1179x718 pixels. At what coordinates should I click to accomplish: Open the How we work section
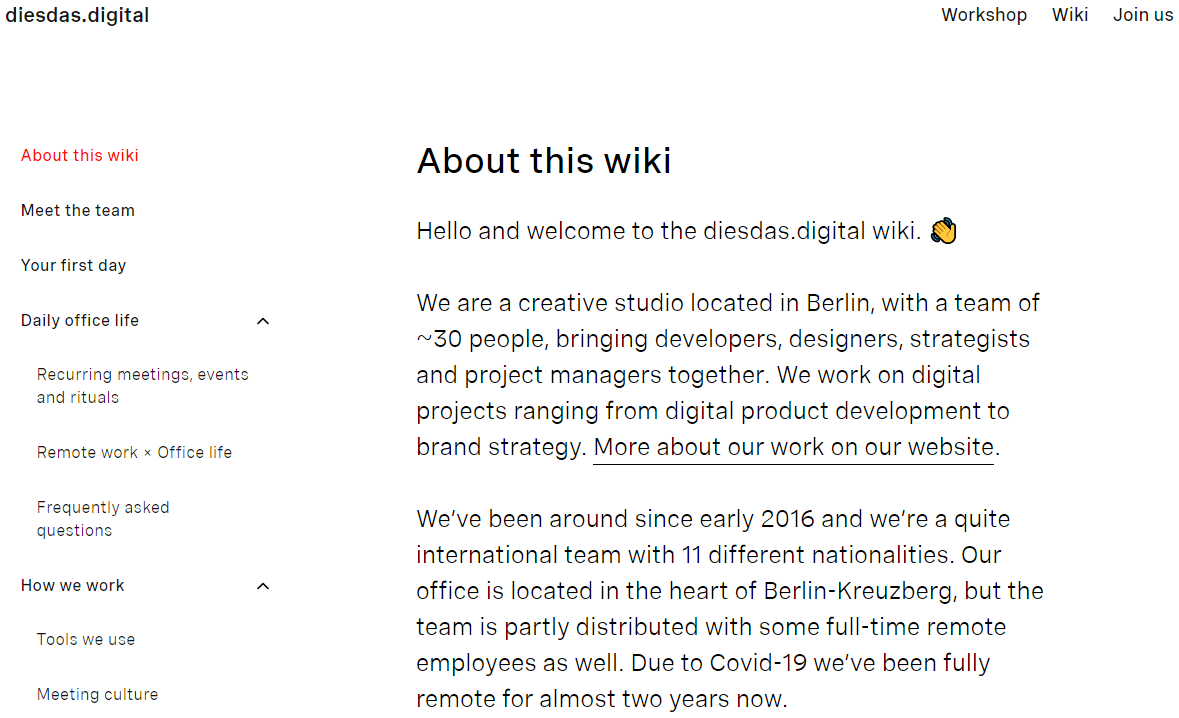tap(73, 585)
